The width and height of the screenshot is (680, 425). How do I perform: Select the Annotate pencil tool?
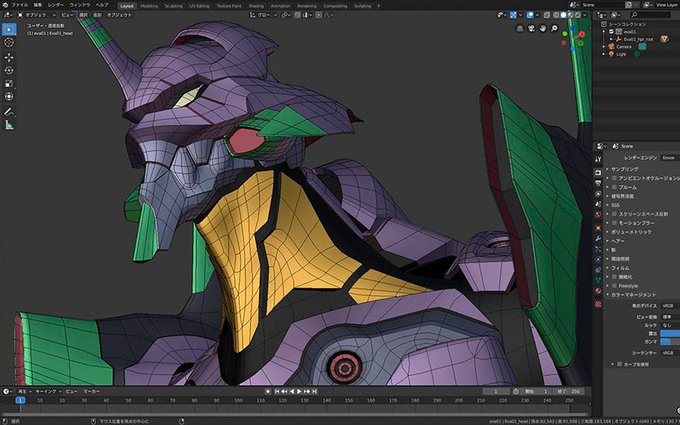[x=9, y=112]
